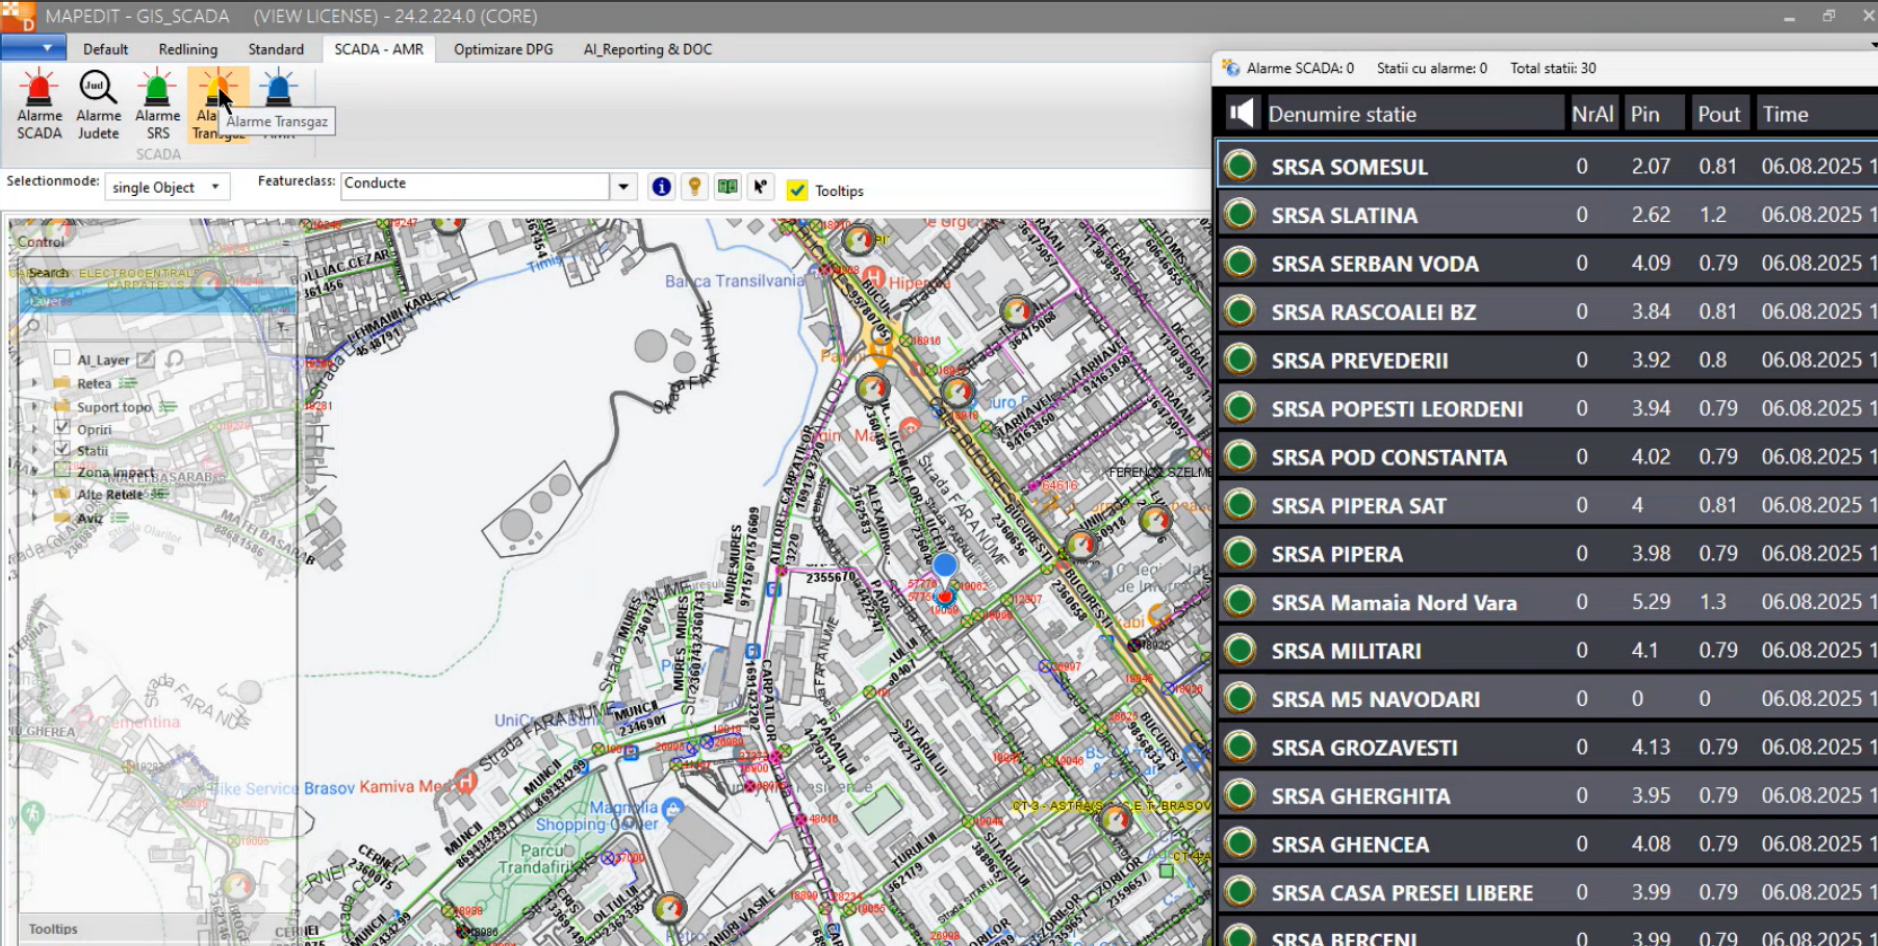This screenshot has height=946, width=1878.
Task: Click the lightbulb icon next to Featureclass
Action: [x=694, y=187]
